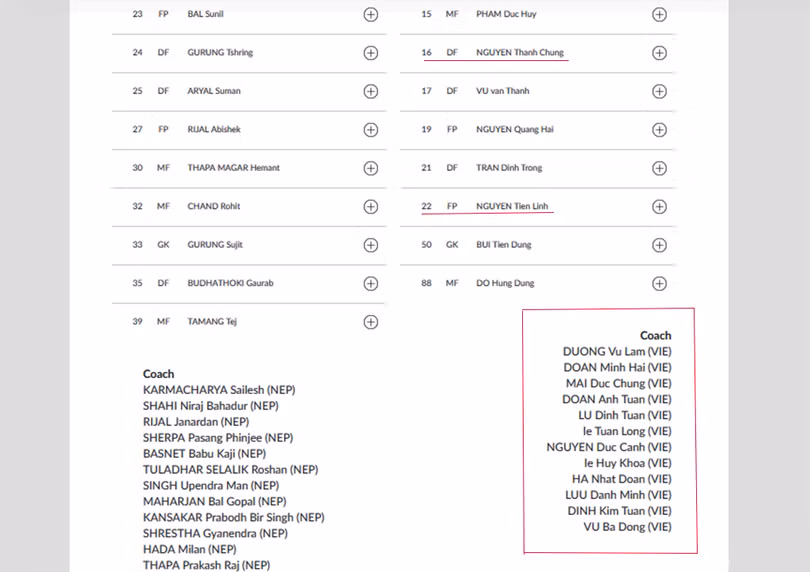
Task: Expand goalkeeper GURUNG Sujit row
Action: tap(370, 245)
